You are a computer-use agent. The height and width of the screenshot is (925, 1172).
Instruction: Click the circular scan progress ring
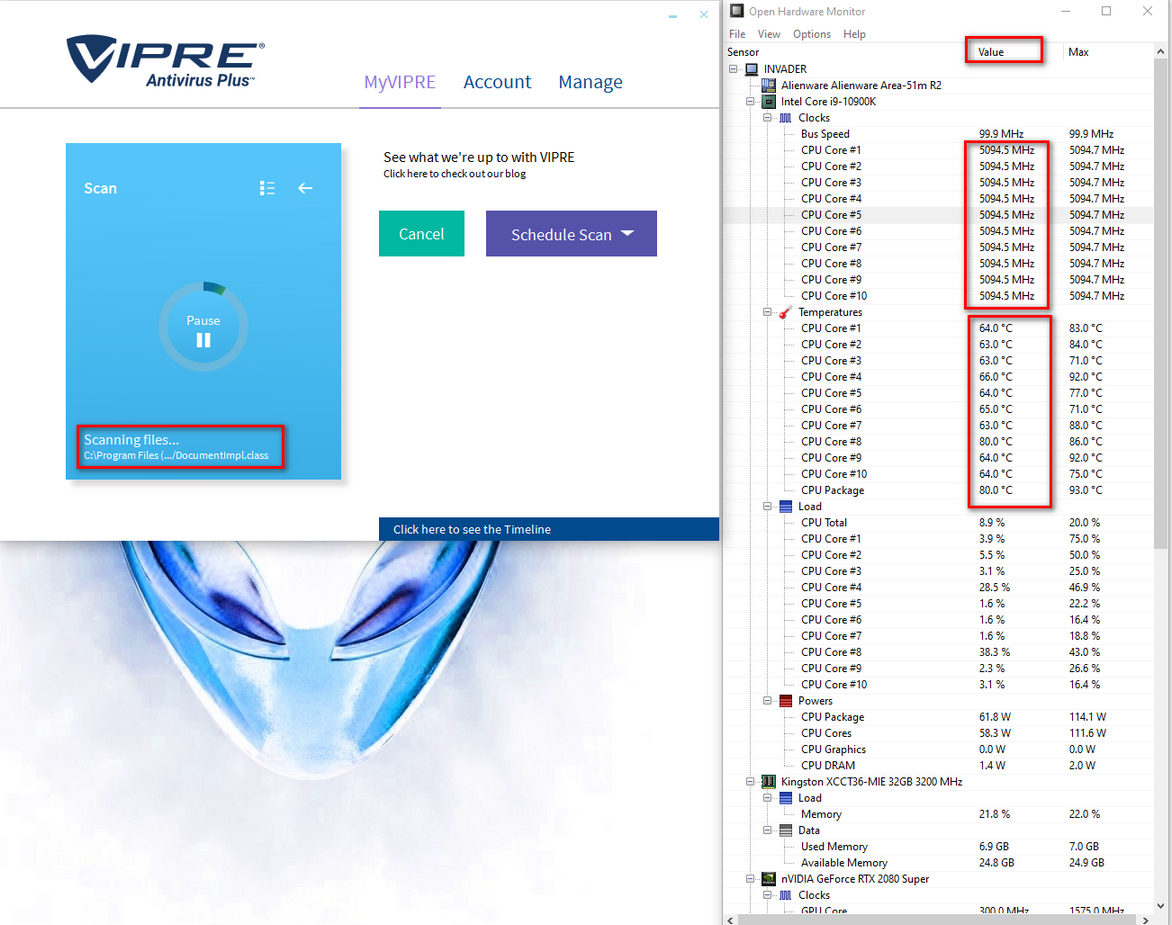click(203, 327)
